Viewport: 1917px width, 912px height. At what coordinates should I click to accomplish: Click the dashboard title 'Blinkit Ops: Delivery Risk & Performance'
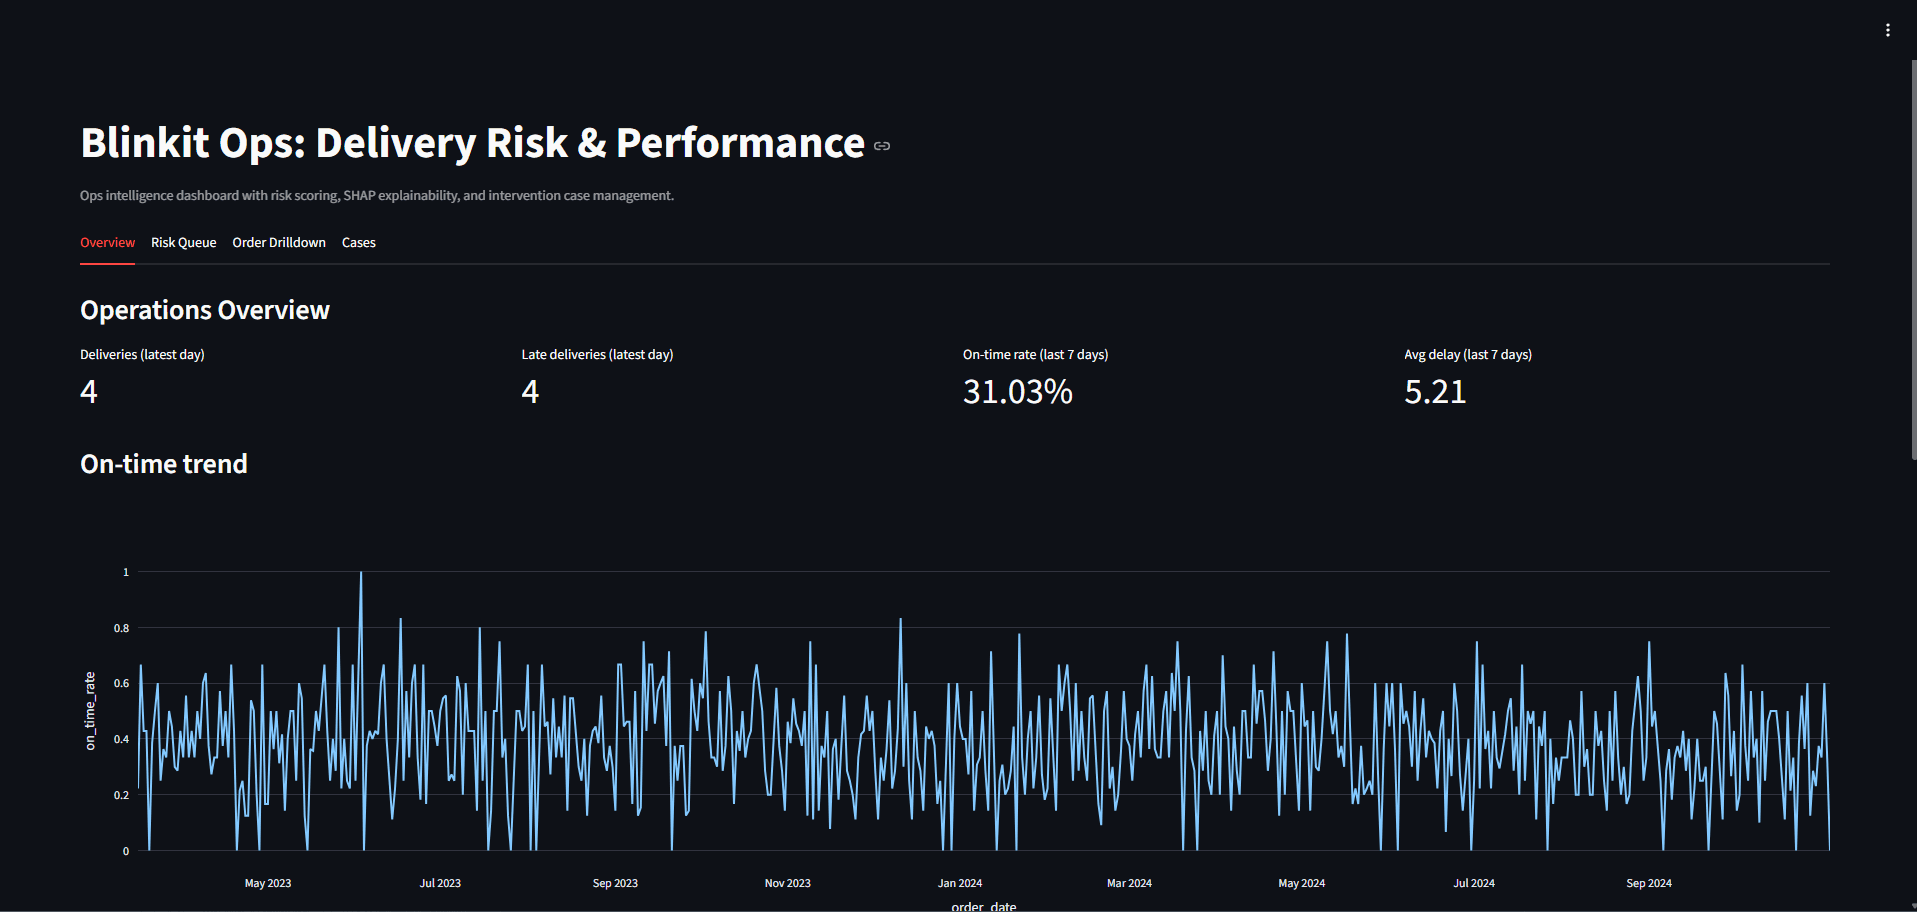[x=472, y=143]
